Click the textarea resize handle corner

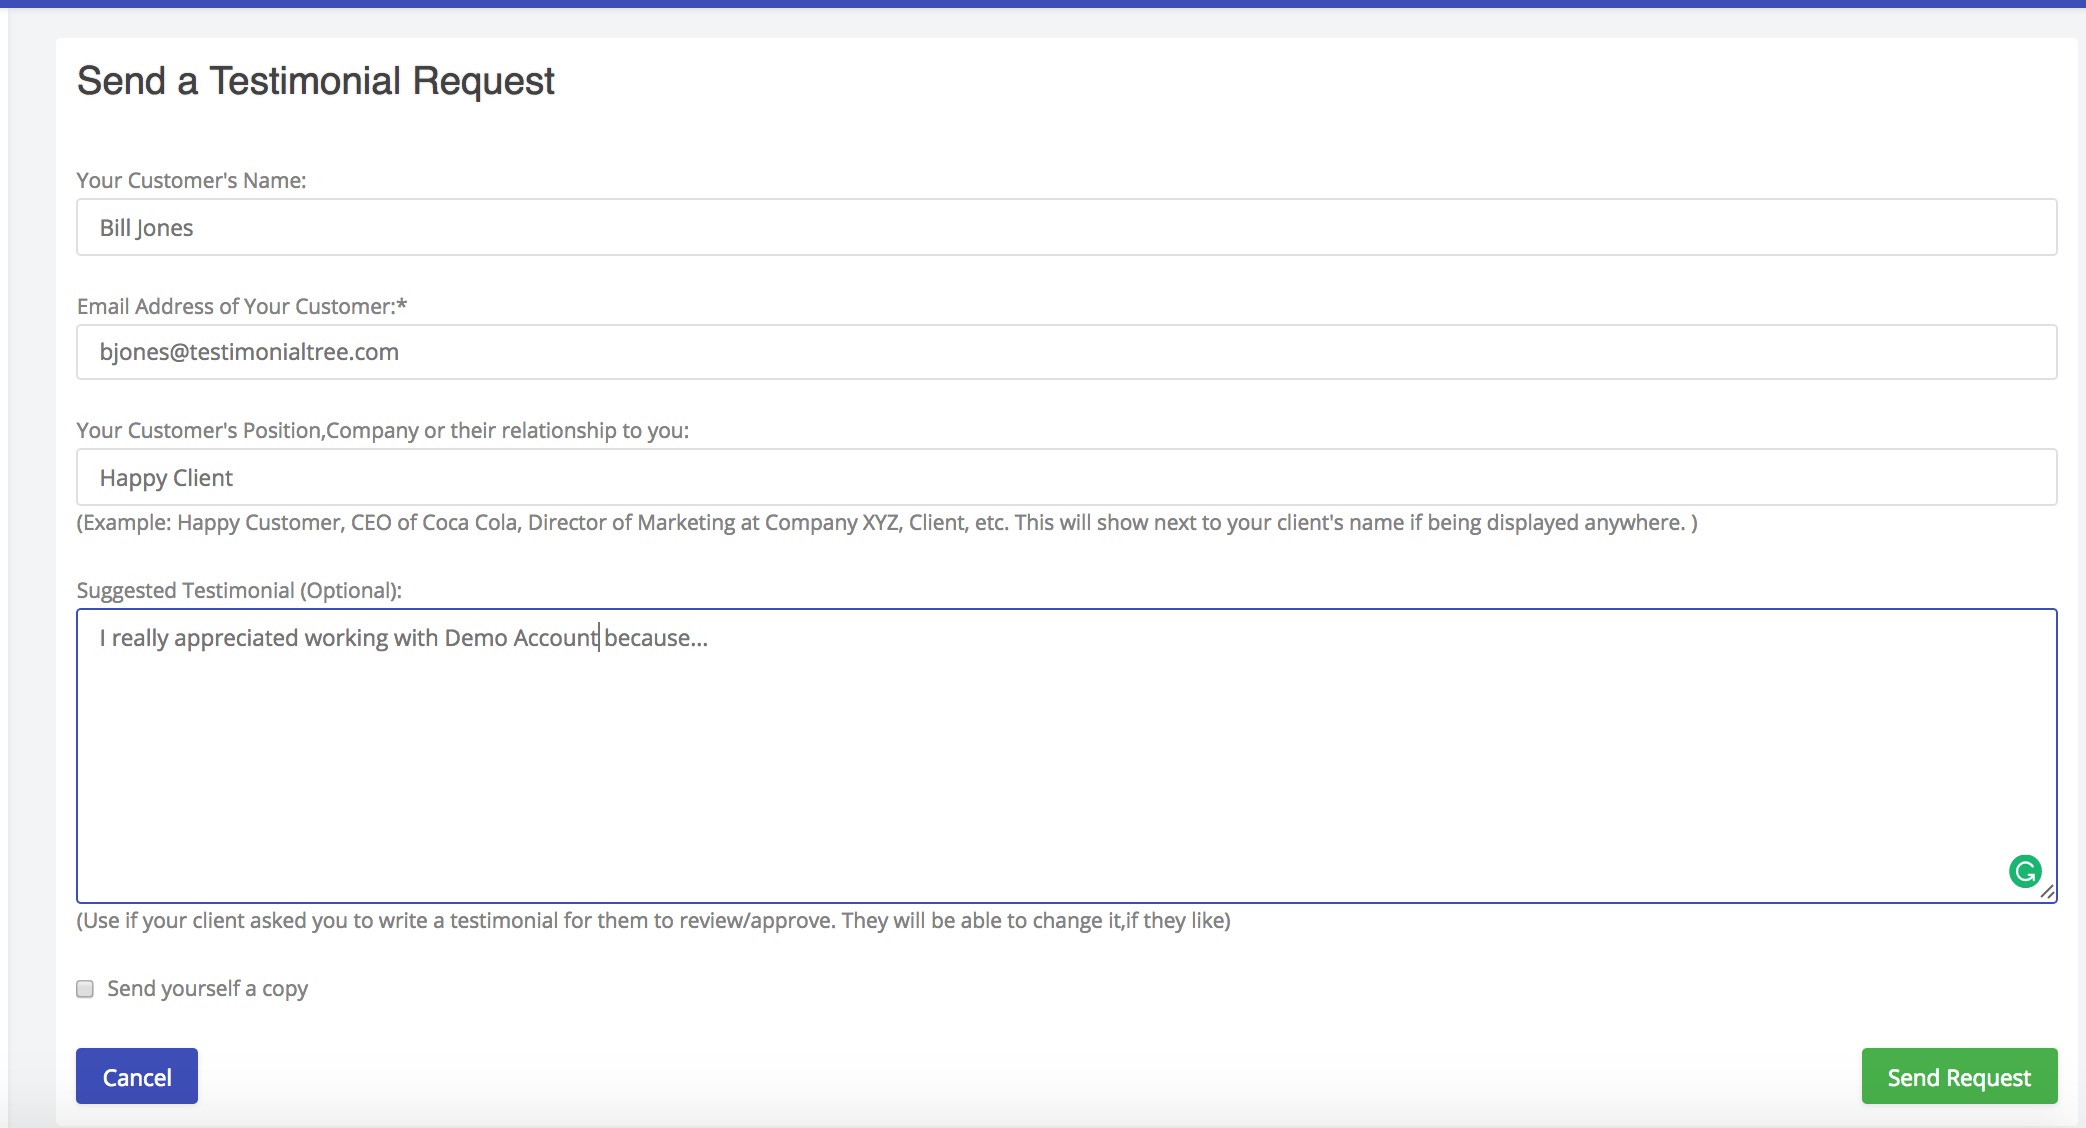[2047, 892]
